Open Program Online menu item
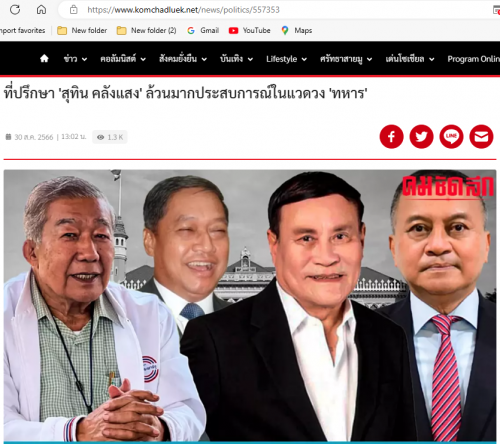 (x=473, y=59)
